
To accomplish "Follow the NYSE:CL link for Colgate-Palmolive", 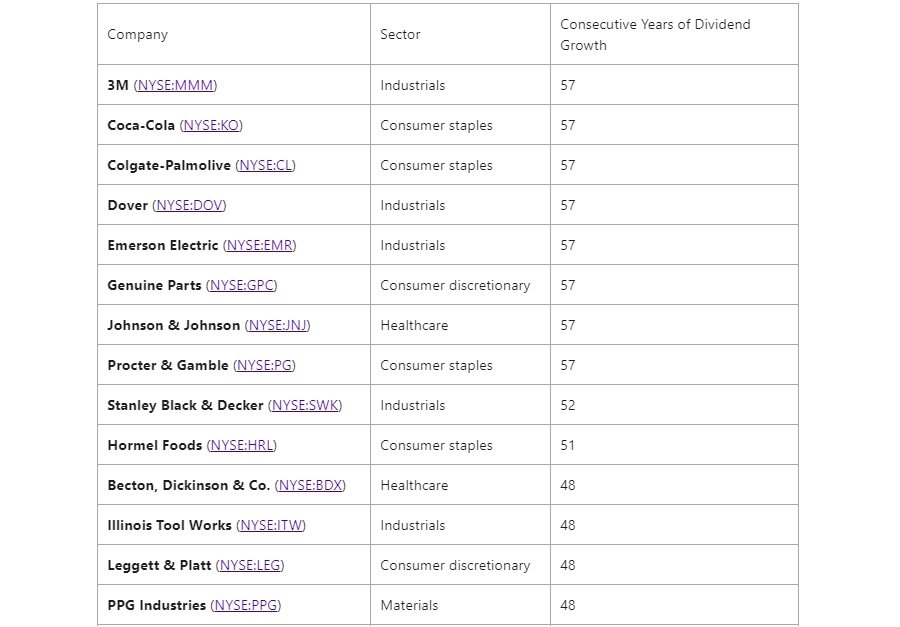I will [x=266, y=165].
